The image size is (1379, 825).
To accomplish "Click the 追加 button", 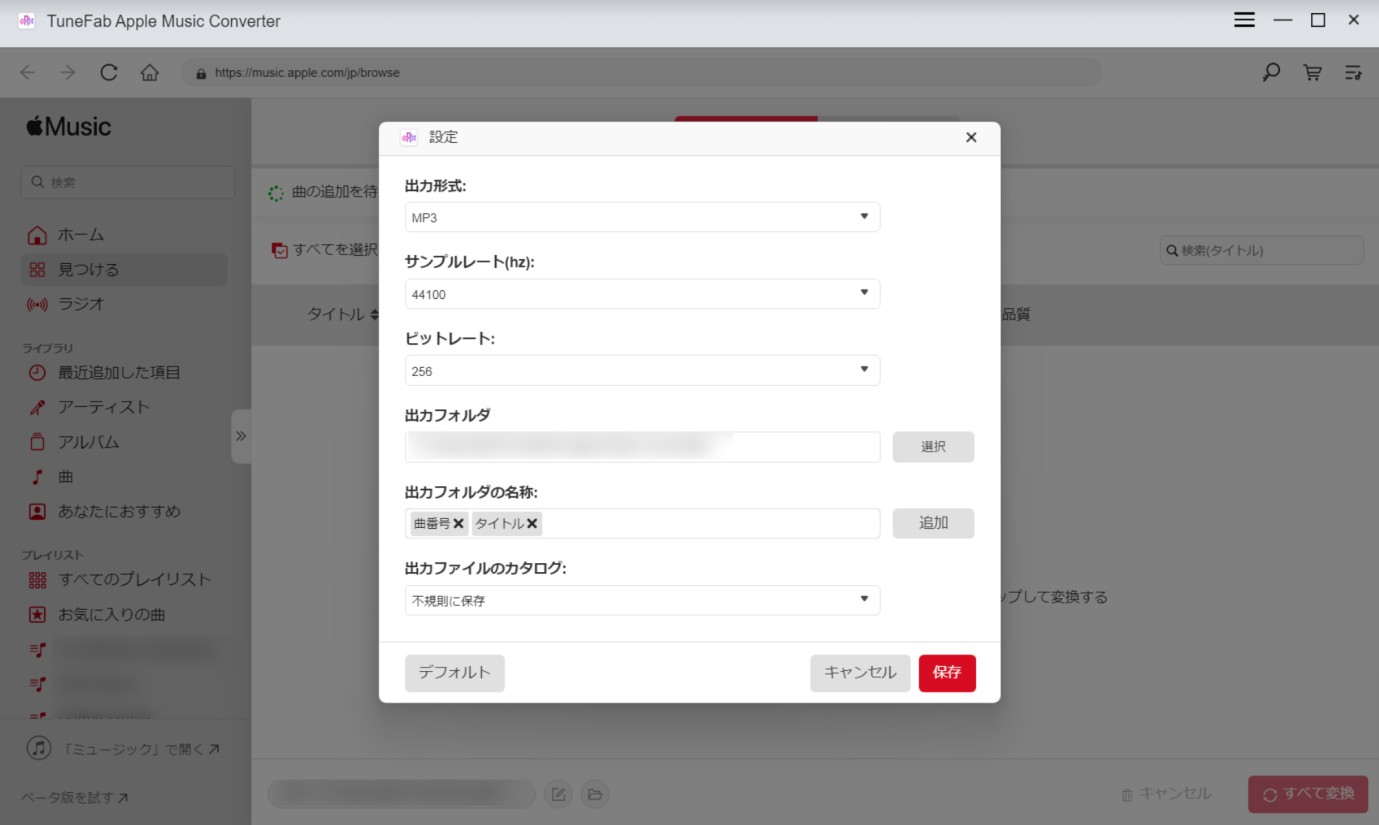I will [x=933, y=523].
